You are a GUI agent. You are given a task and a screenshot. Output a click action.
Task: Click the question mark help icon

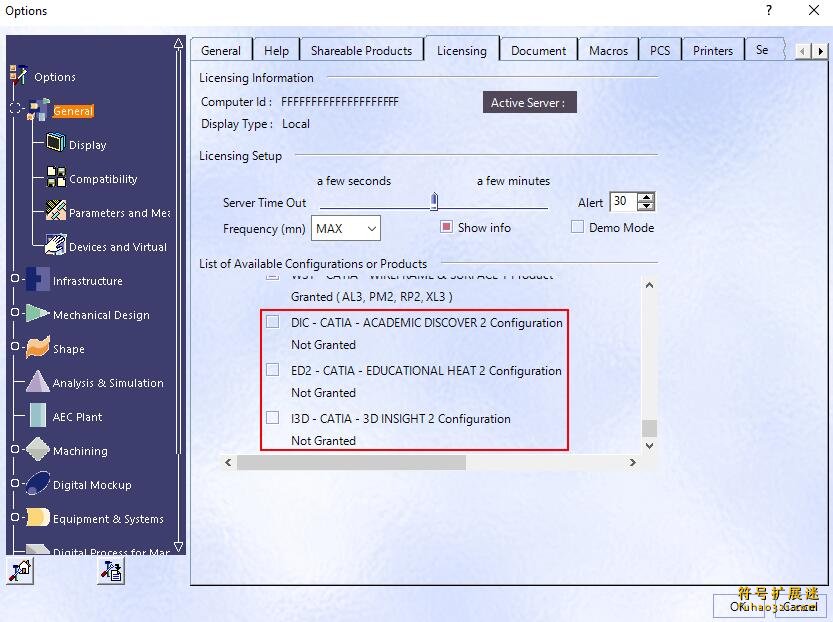[x=769, y=10]
